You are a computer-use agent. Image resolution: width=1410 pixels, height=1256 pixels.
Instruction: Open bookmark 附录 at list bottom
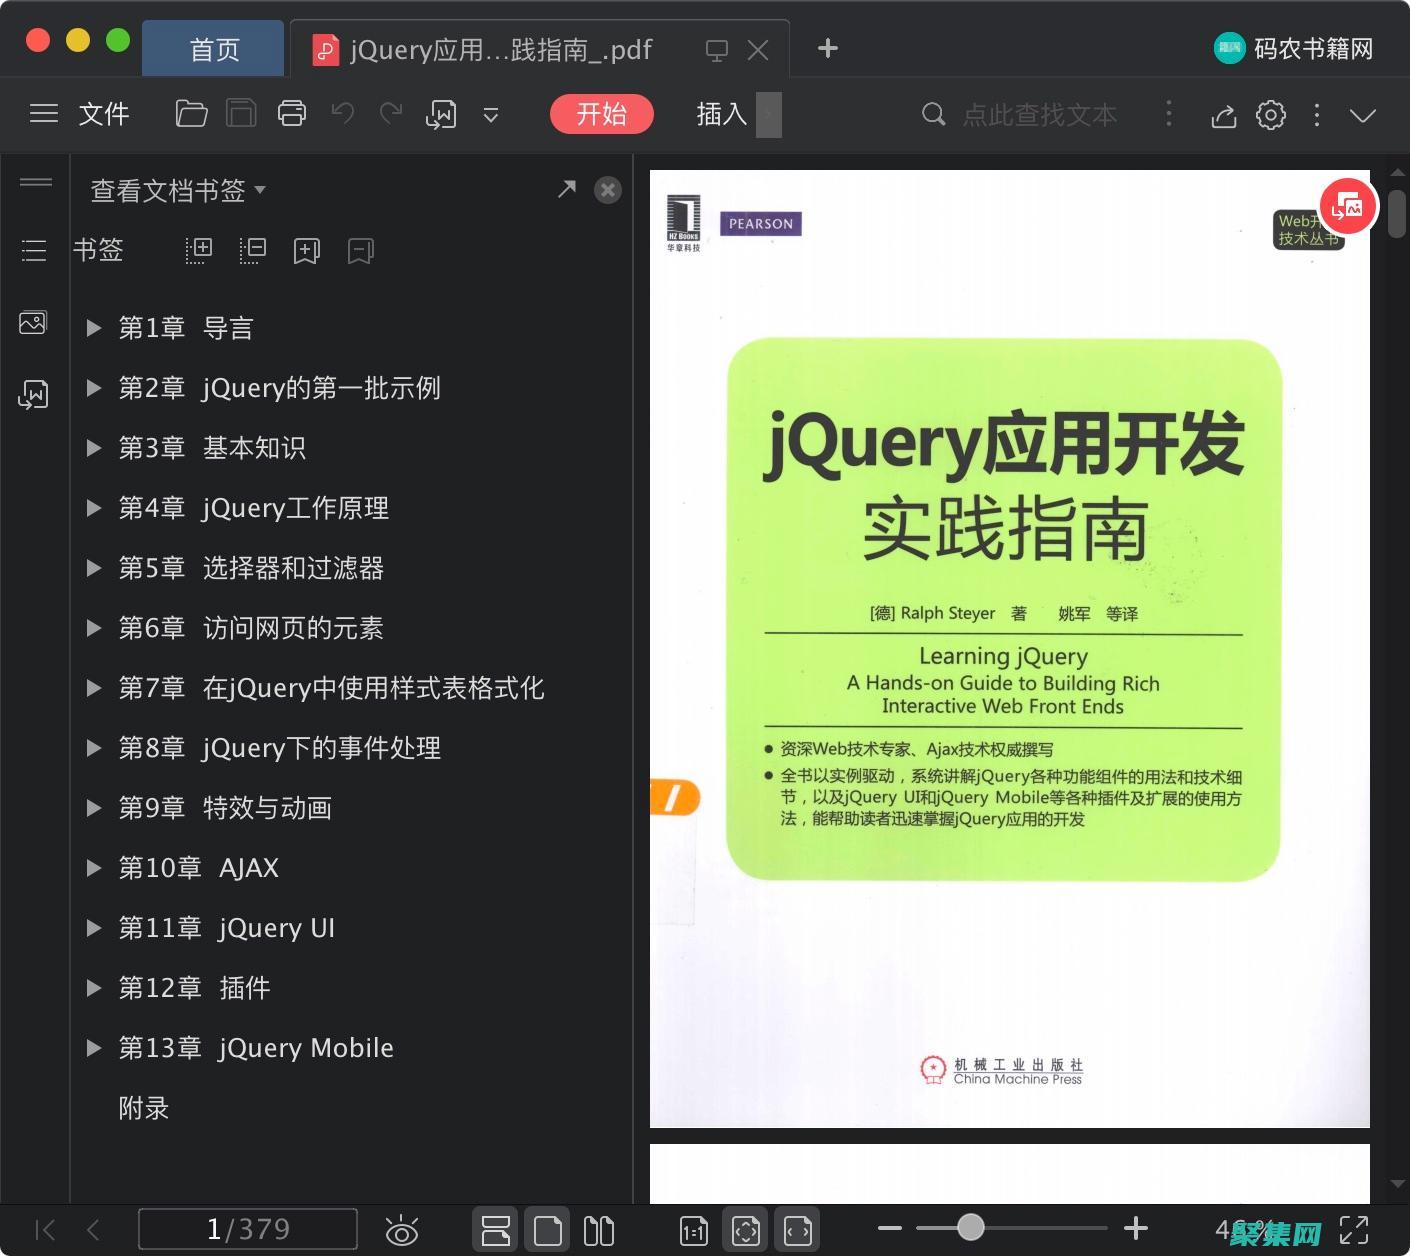pos(143,1108)
